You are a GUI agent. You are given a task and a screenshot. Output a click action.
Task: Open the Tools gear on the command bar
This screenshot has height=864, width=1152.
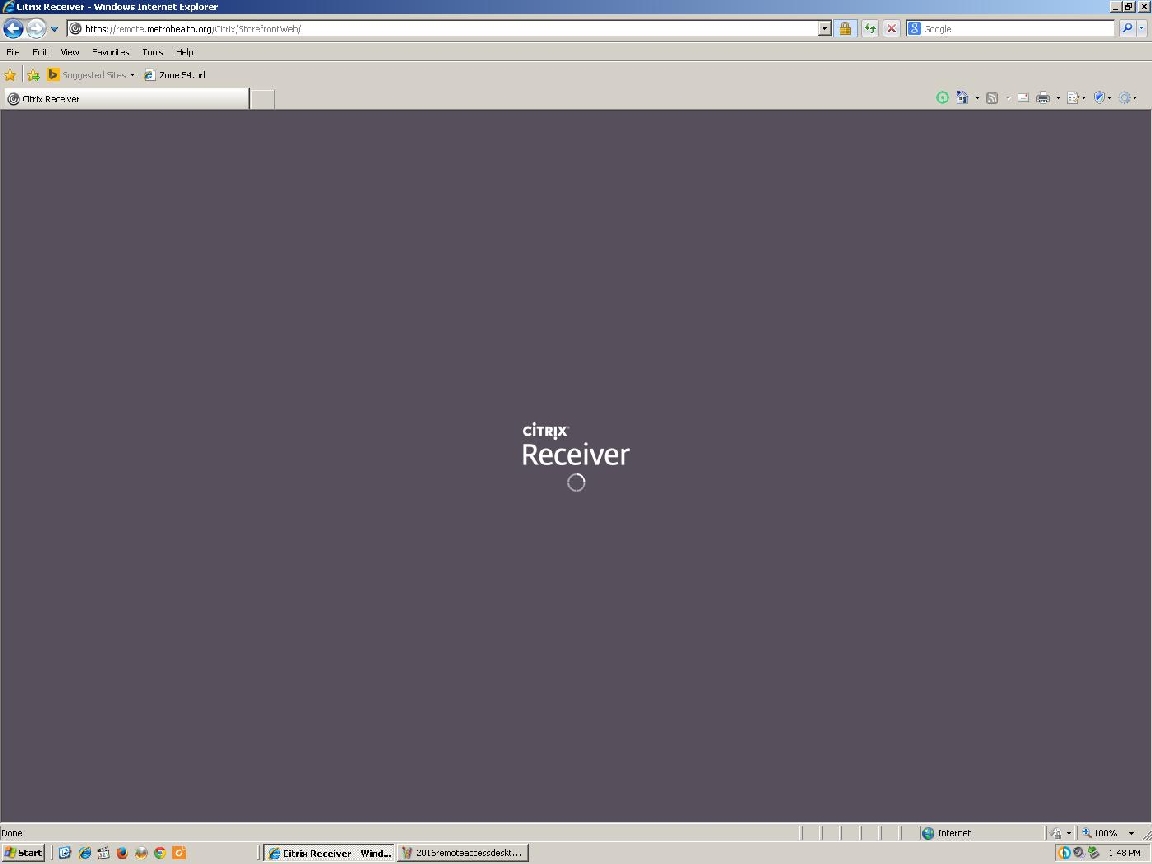tap(1126, 97)
